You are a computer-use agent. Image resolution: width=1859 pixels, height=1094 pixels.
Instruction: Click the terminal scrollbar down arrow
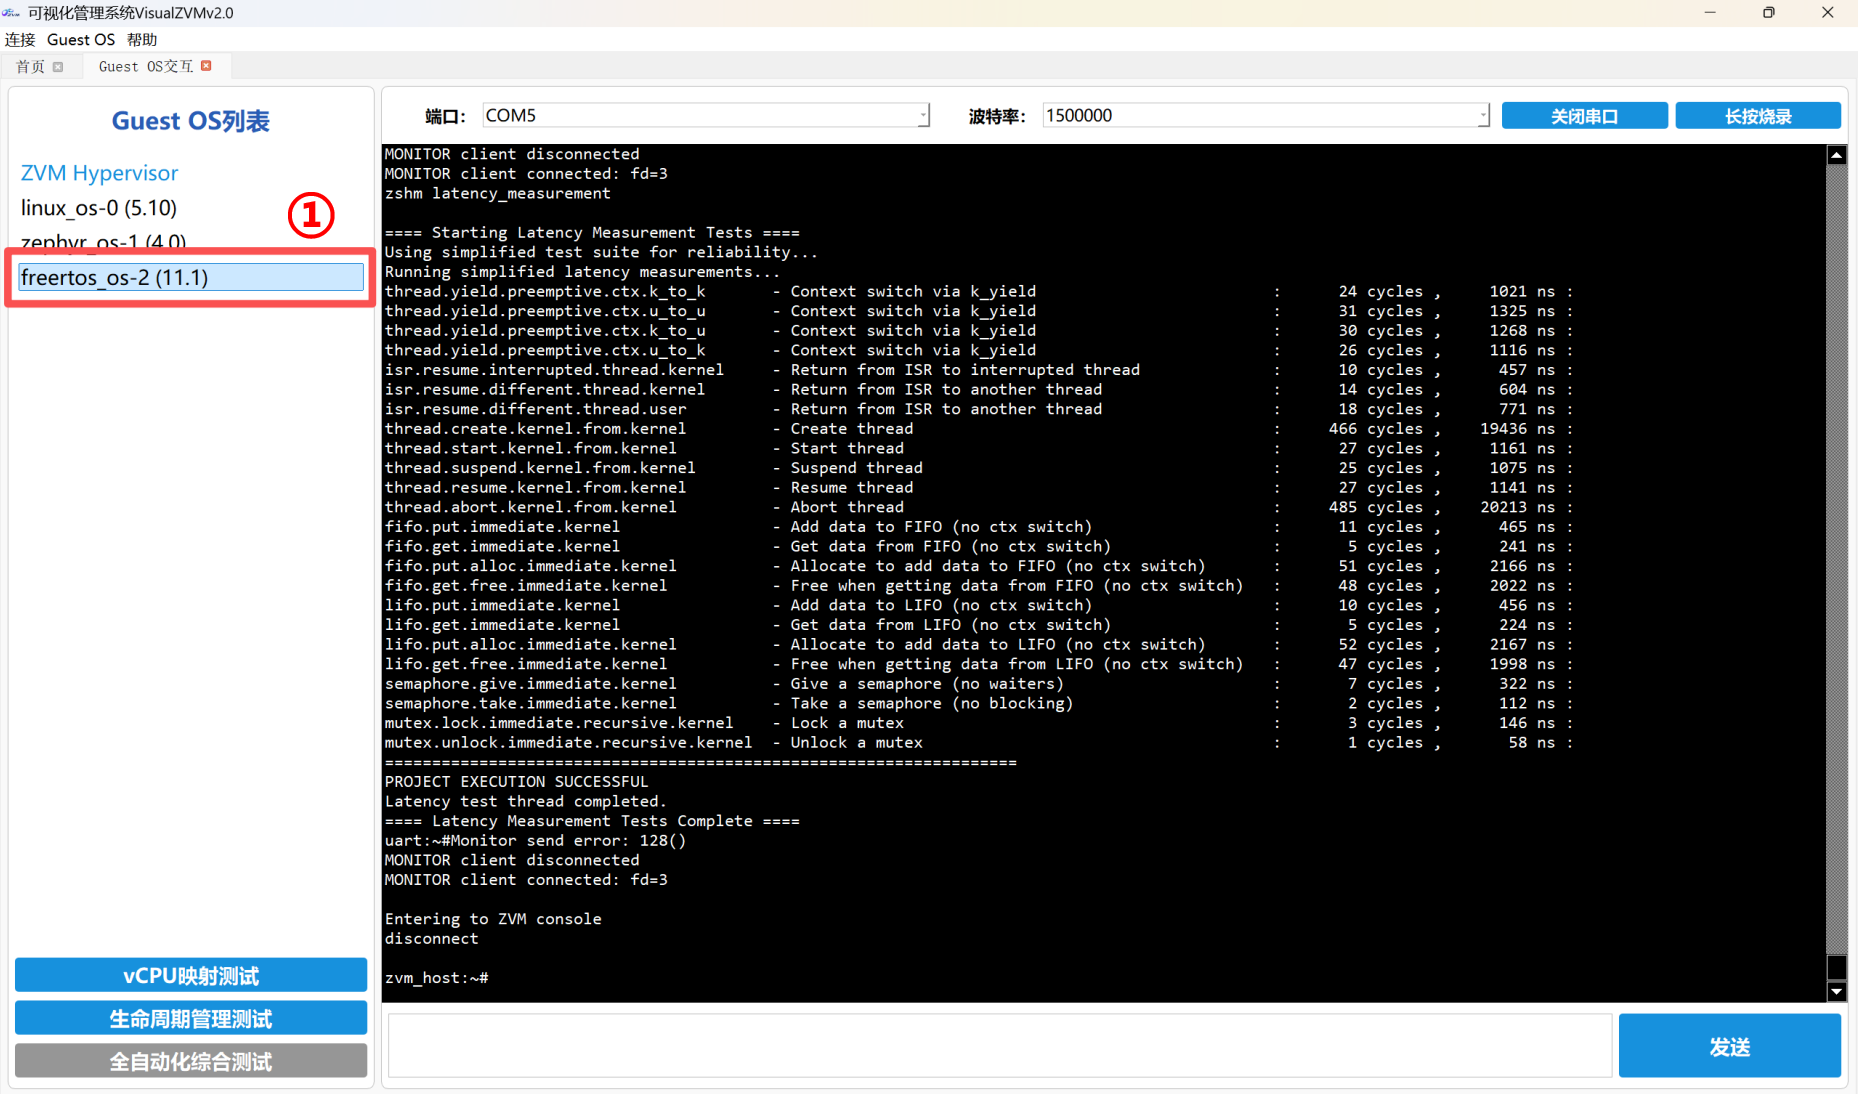pos(1836,991)
